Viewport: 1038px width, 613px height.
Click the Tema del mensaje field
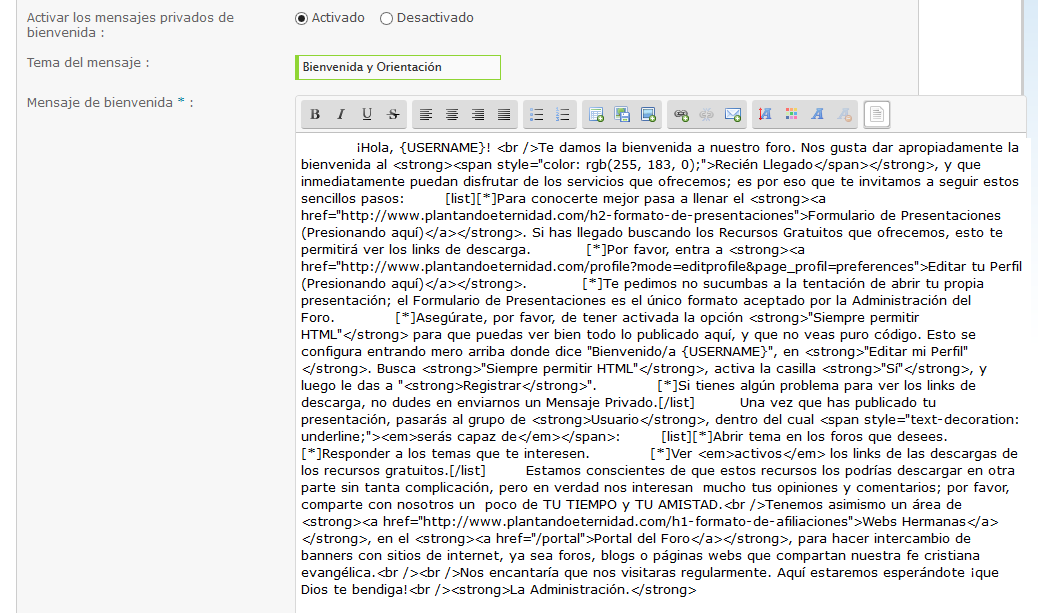point(398,67)
